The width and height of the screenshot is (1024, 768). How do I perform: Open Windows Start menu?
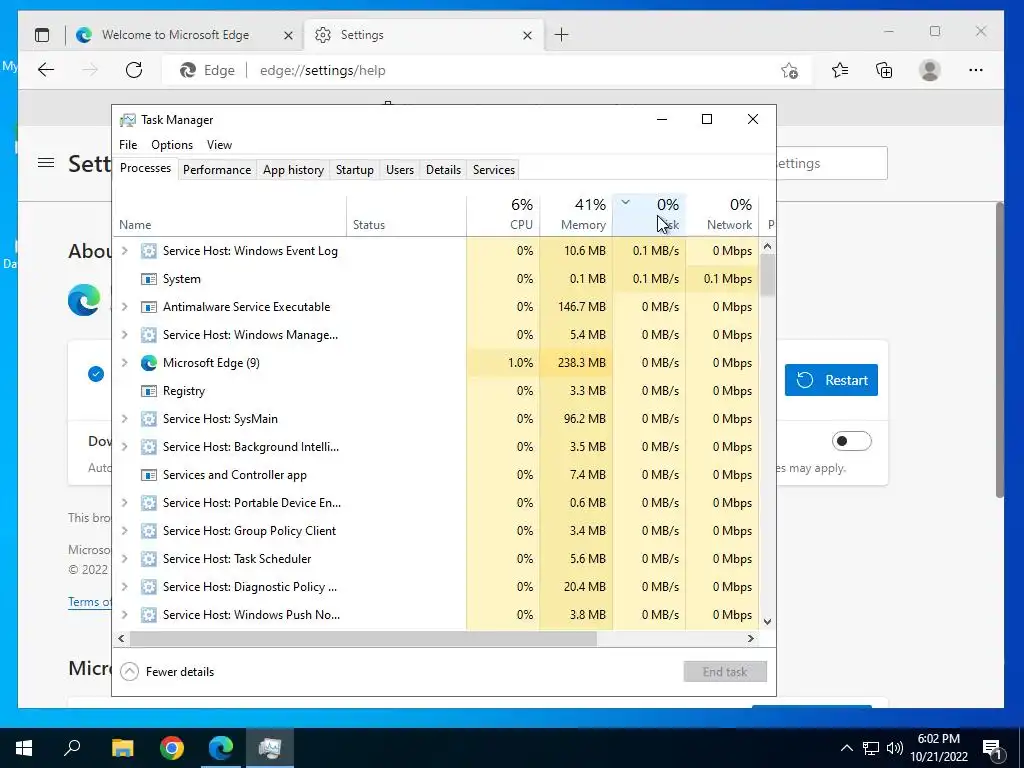tap(24, 748)
